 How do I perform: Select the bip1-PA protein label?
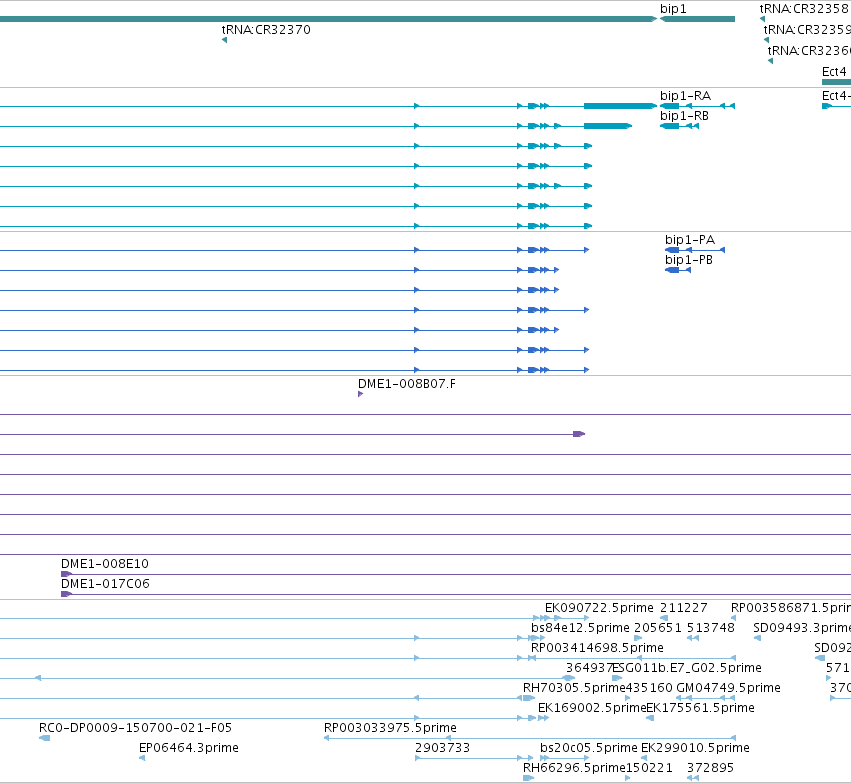pyautogui.click(x=690, y=240)
